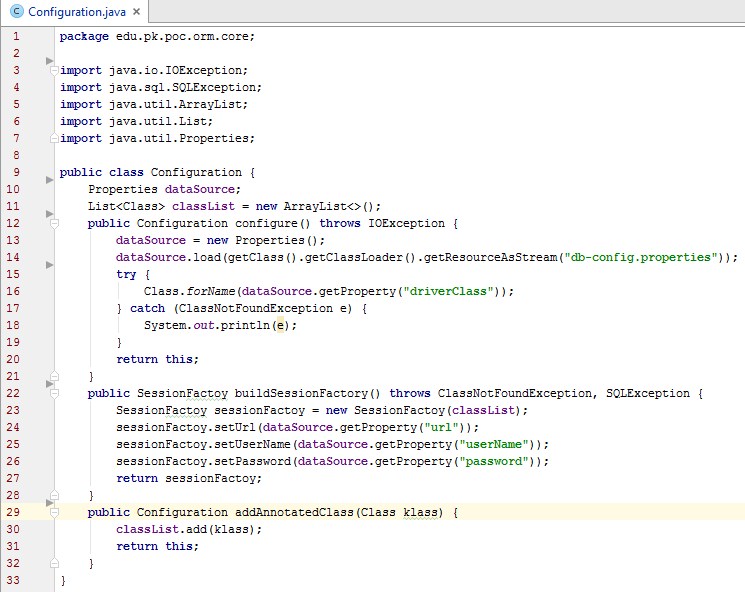This screenshot has width=745, height=592.
Task: Collapse the configure() method fold at line 12
Action: pos(54,223)
